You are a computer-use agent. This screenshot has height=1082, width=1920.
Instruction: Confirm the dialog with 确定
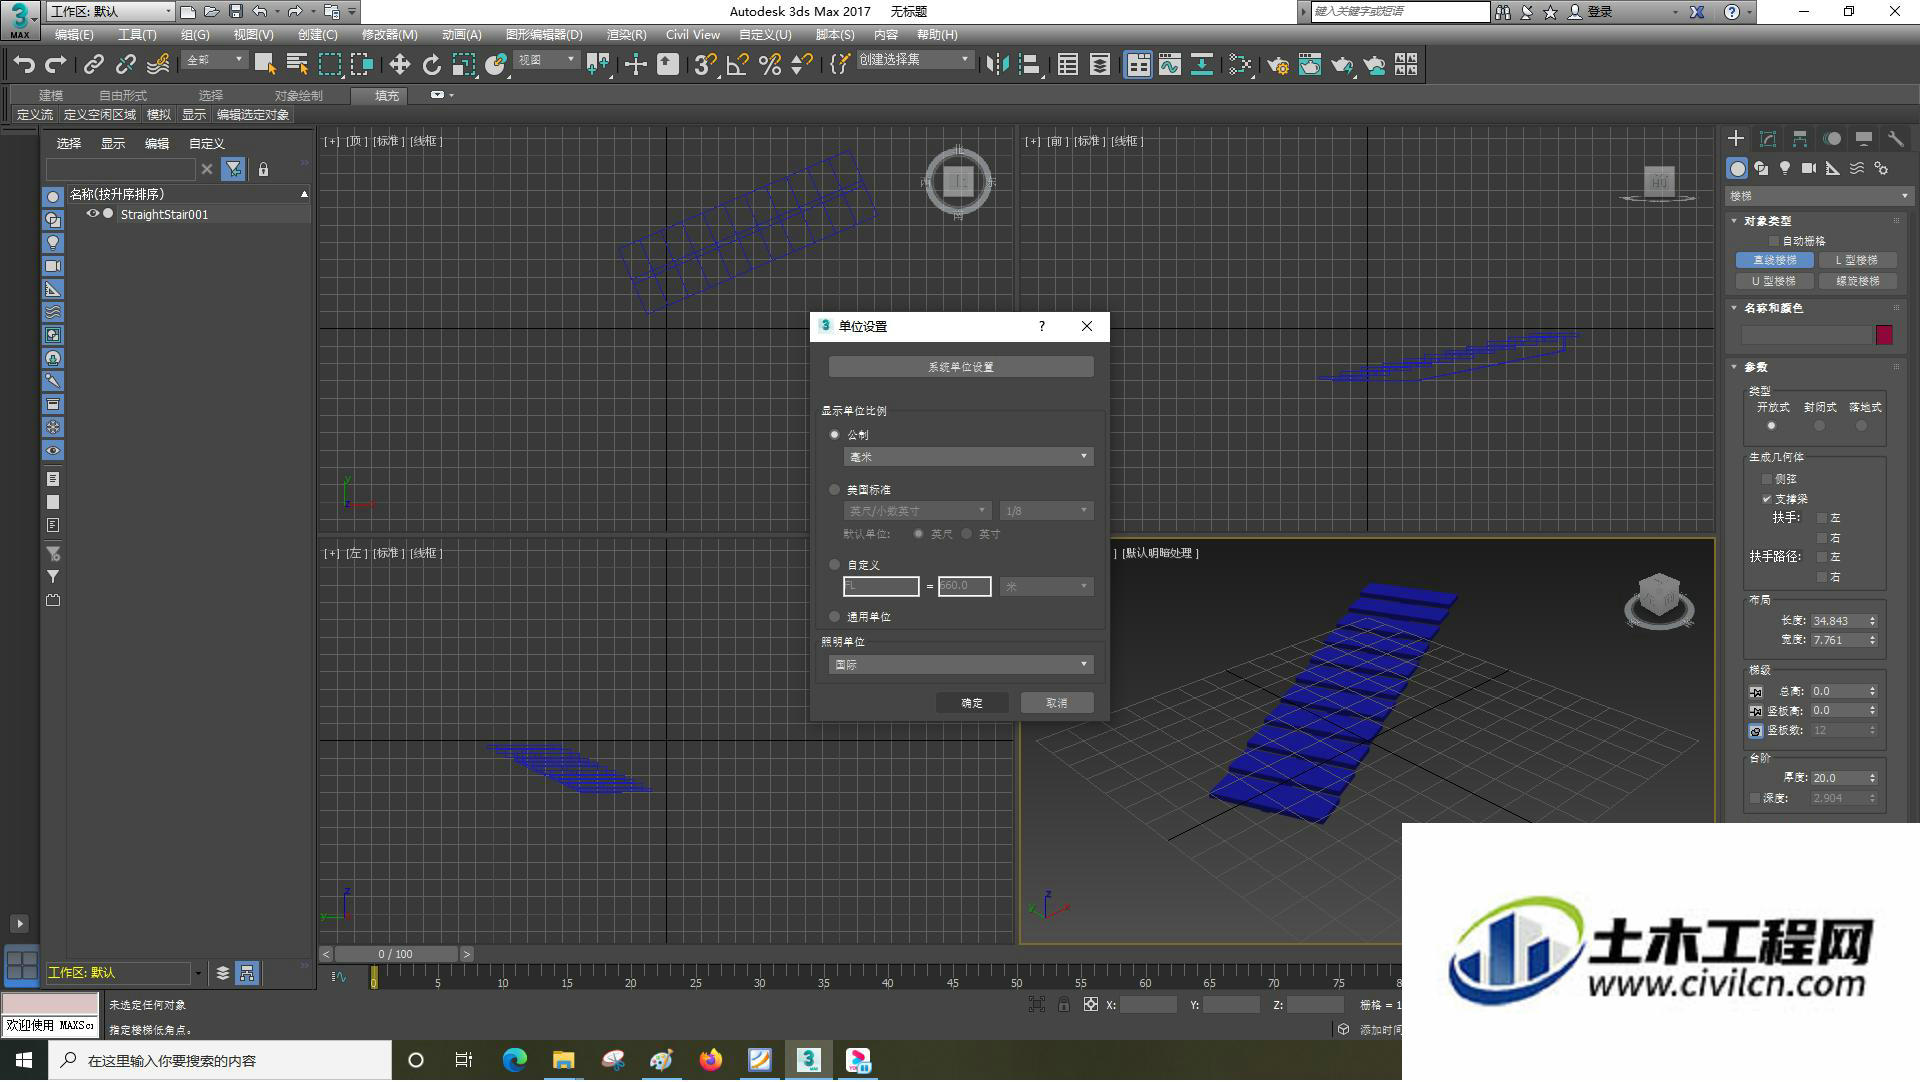pos(972,703)
